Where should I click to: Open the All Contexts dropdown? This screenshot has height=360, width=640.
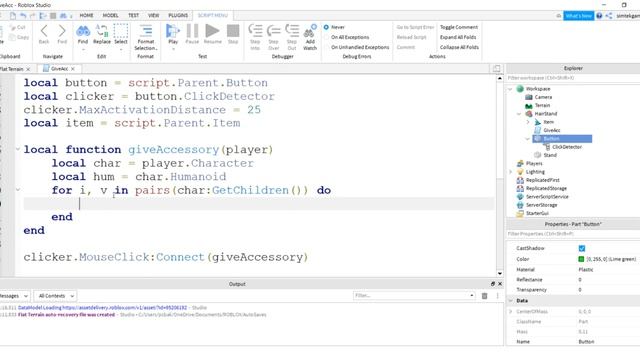[x=55, y=296]
